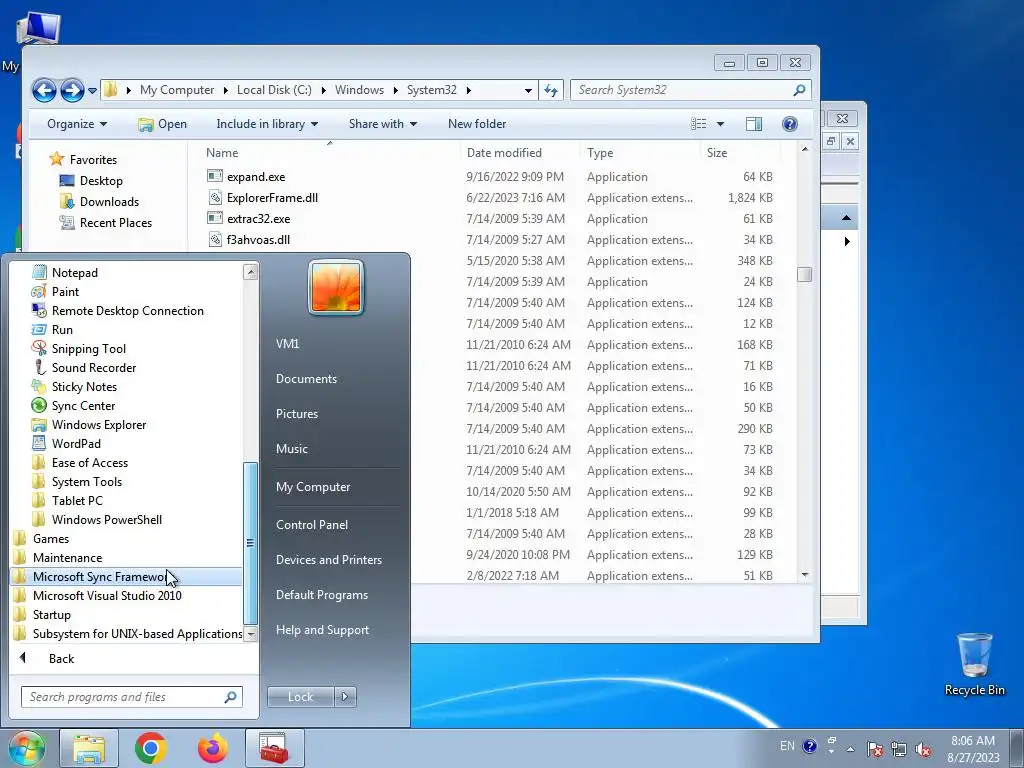Create a New folder
The height and width of the screenshot is (768, 1024).
pyautogui.click(x=477, y=124)
